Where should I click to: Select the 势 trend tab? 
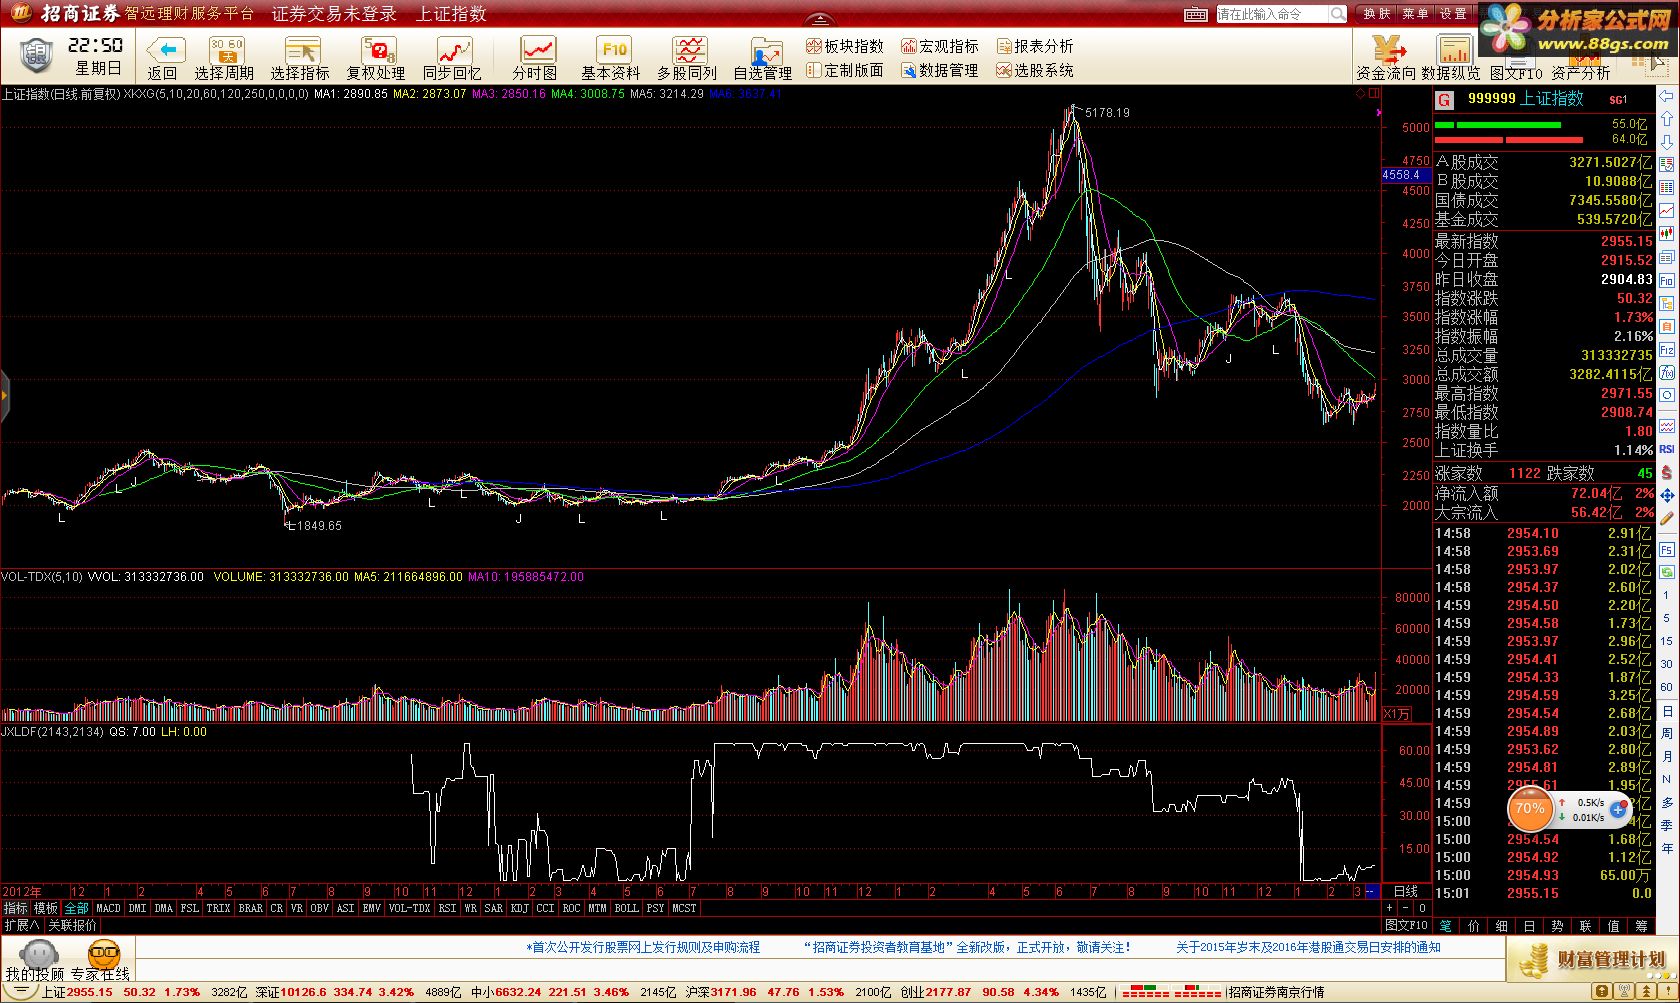[1558, 926]
